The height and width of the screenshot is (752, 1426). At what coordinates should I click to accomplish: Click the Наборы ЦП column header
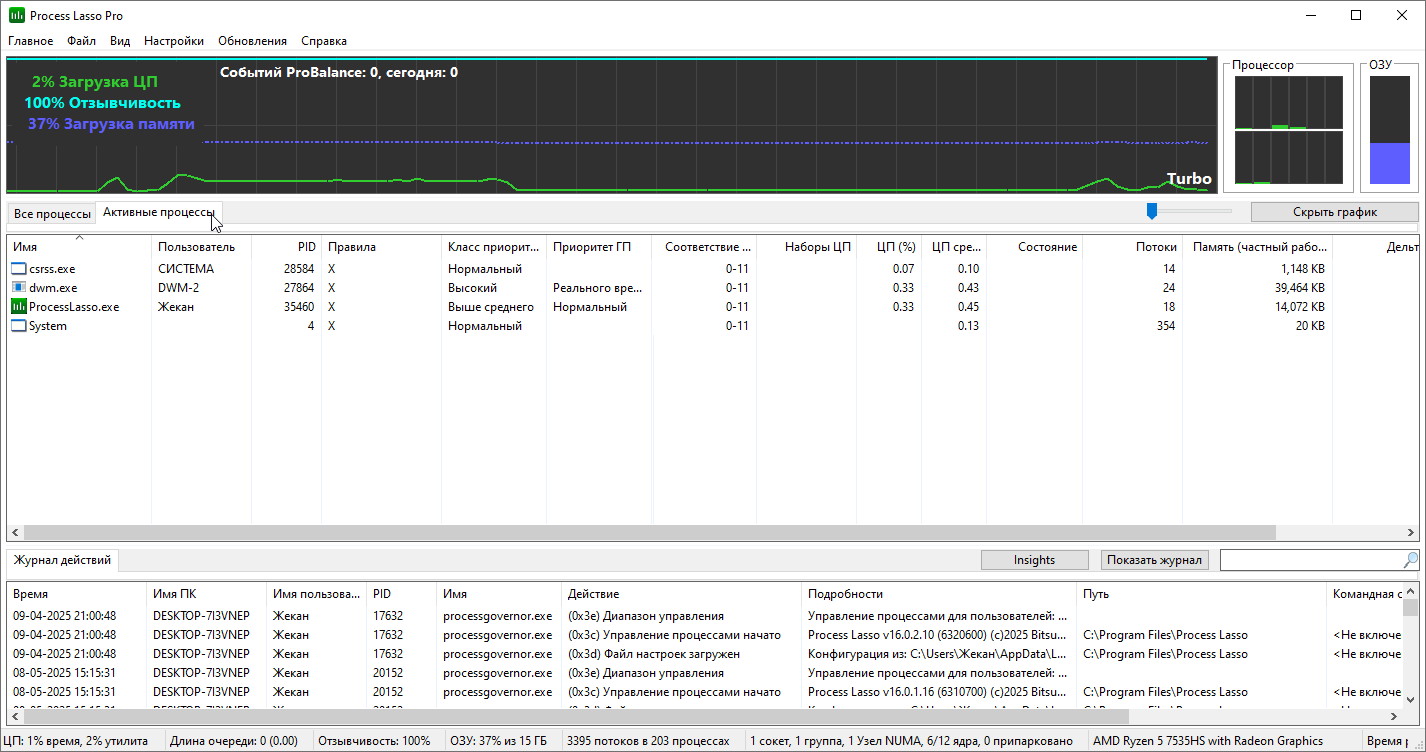pyautogui.click(x=807, y=247)
